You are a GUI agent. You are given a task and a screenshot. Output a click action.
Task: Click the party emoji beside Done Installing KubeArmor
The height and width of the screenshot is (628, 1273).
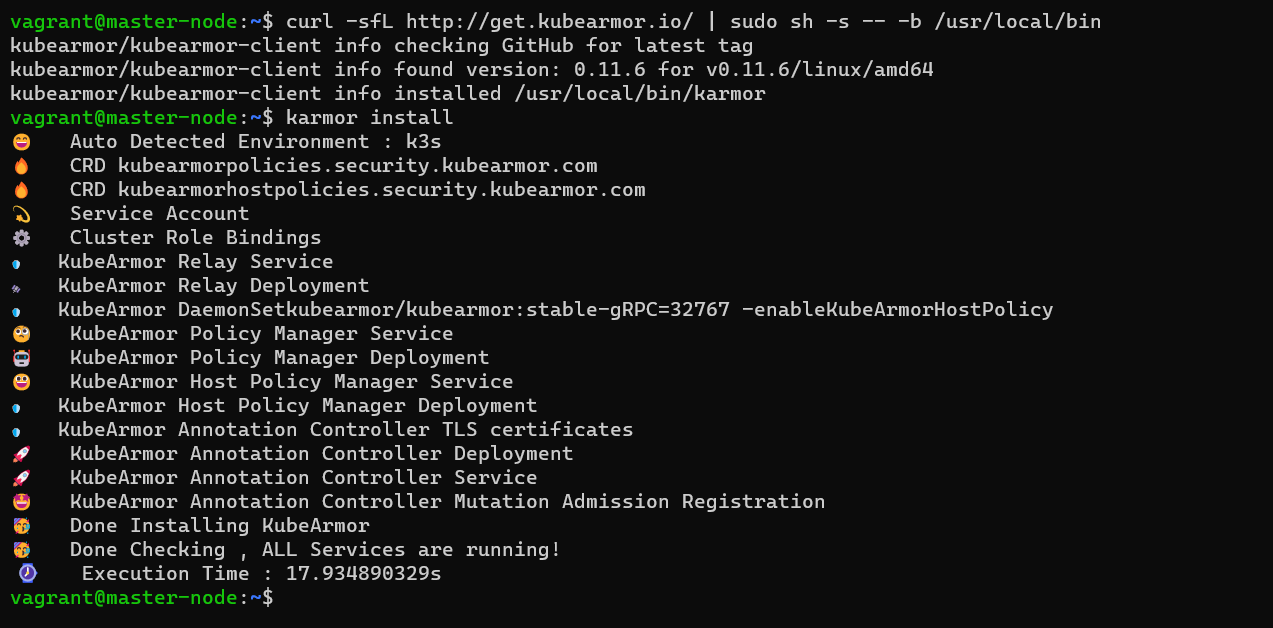click(21, 526)
